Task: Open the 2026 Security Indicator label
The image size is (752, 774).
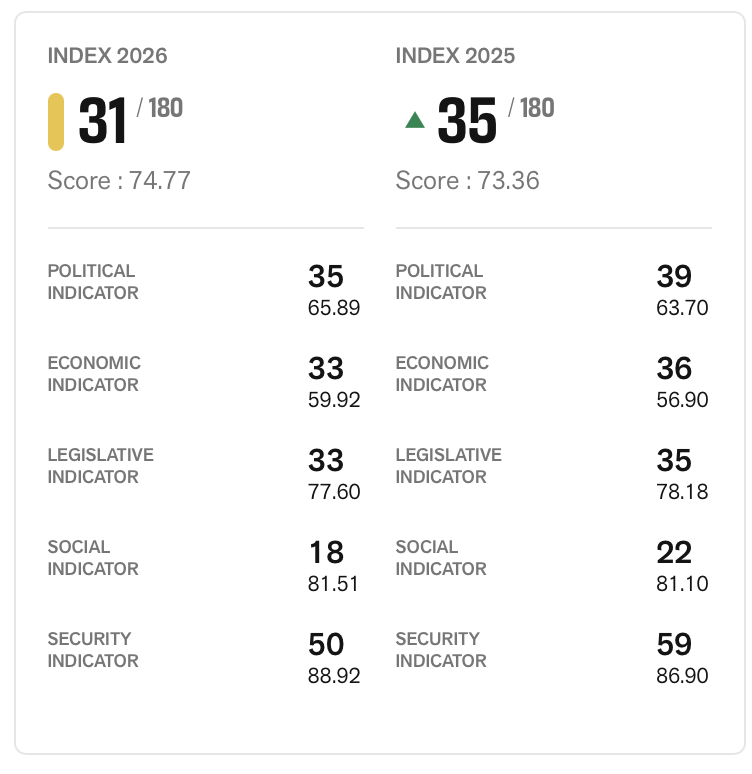Action: 93,650
